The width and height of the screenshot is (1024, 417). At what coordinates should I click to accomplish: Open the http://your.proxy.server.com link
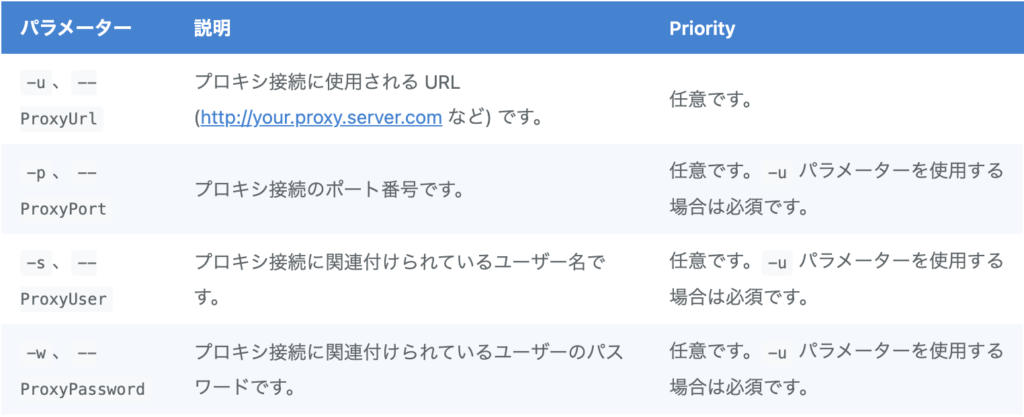[x=321, y=118]
